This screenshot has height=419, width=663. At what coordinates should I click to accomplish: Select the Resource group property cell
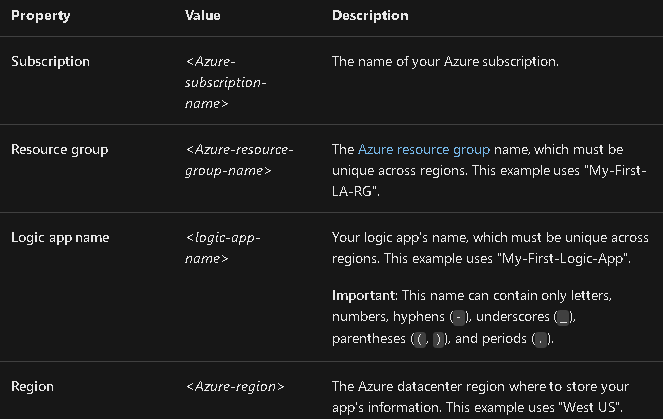point(60,150)
